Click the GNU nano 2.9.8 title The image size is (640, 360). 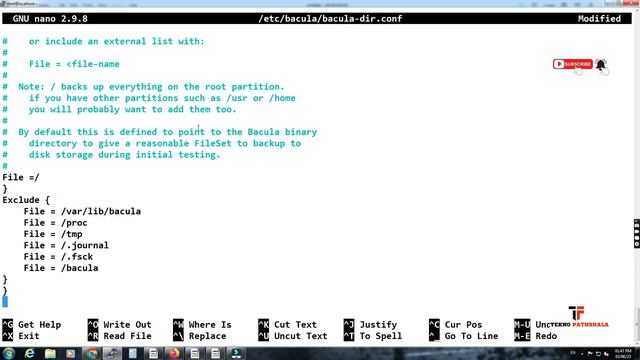pos(50,19)
